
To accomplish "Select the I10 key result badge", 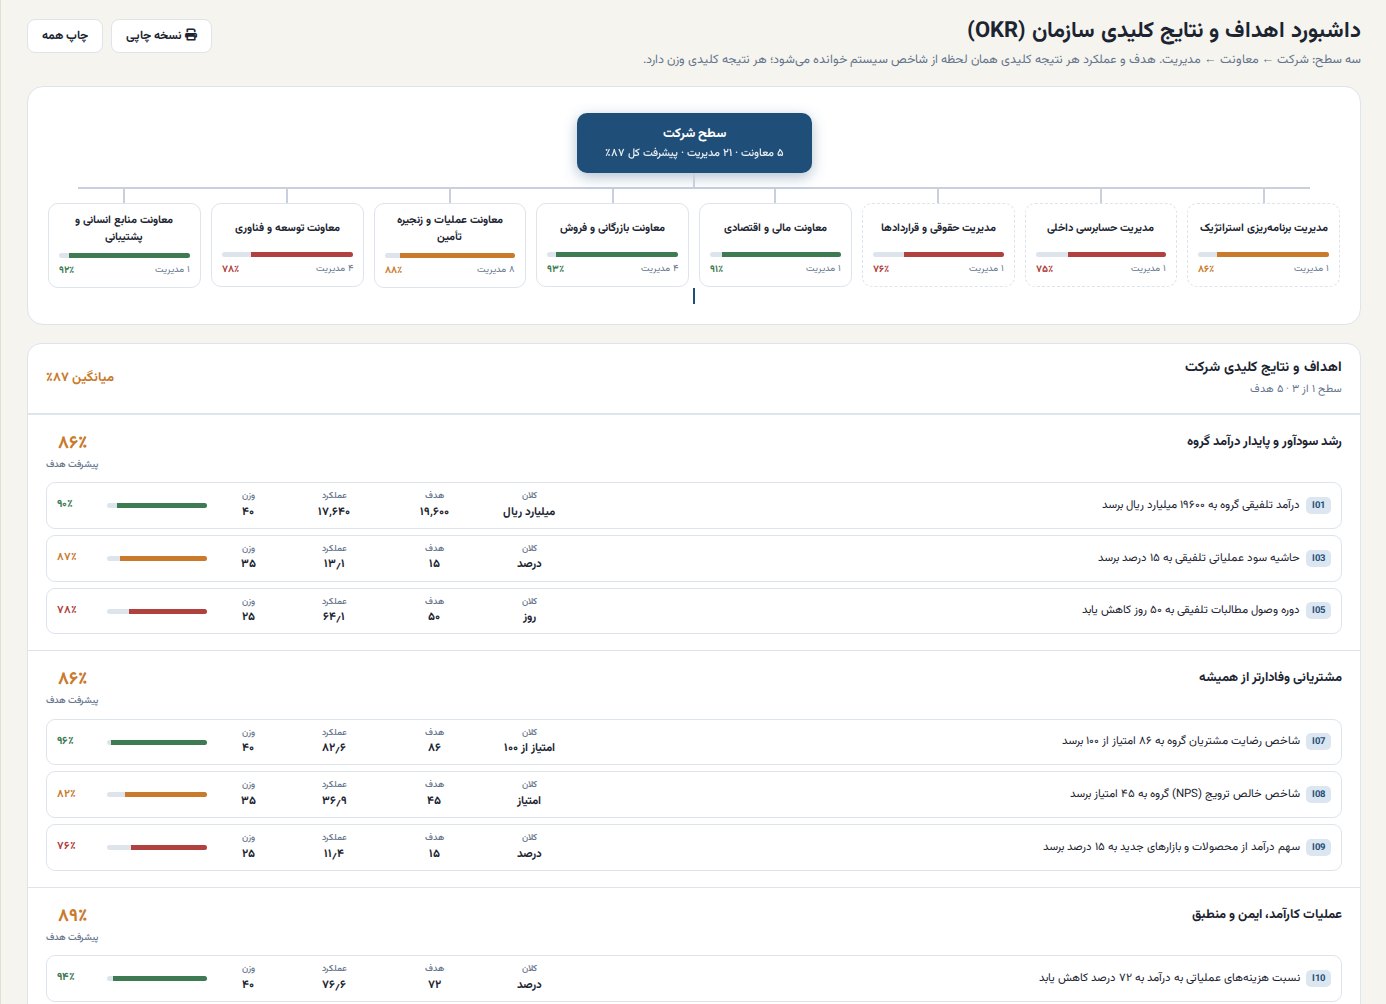I will click(x=1318, y=978).
